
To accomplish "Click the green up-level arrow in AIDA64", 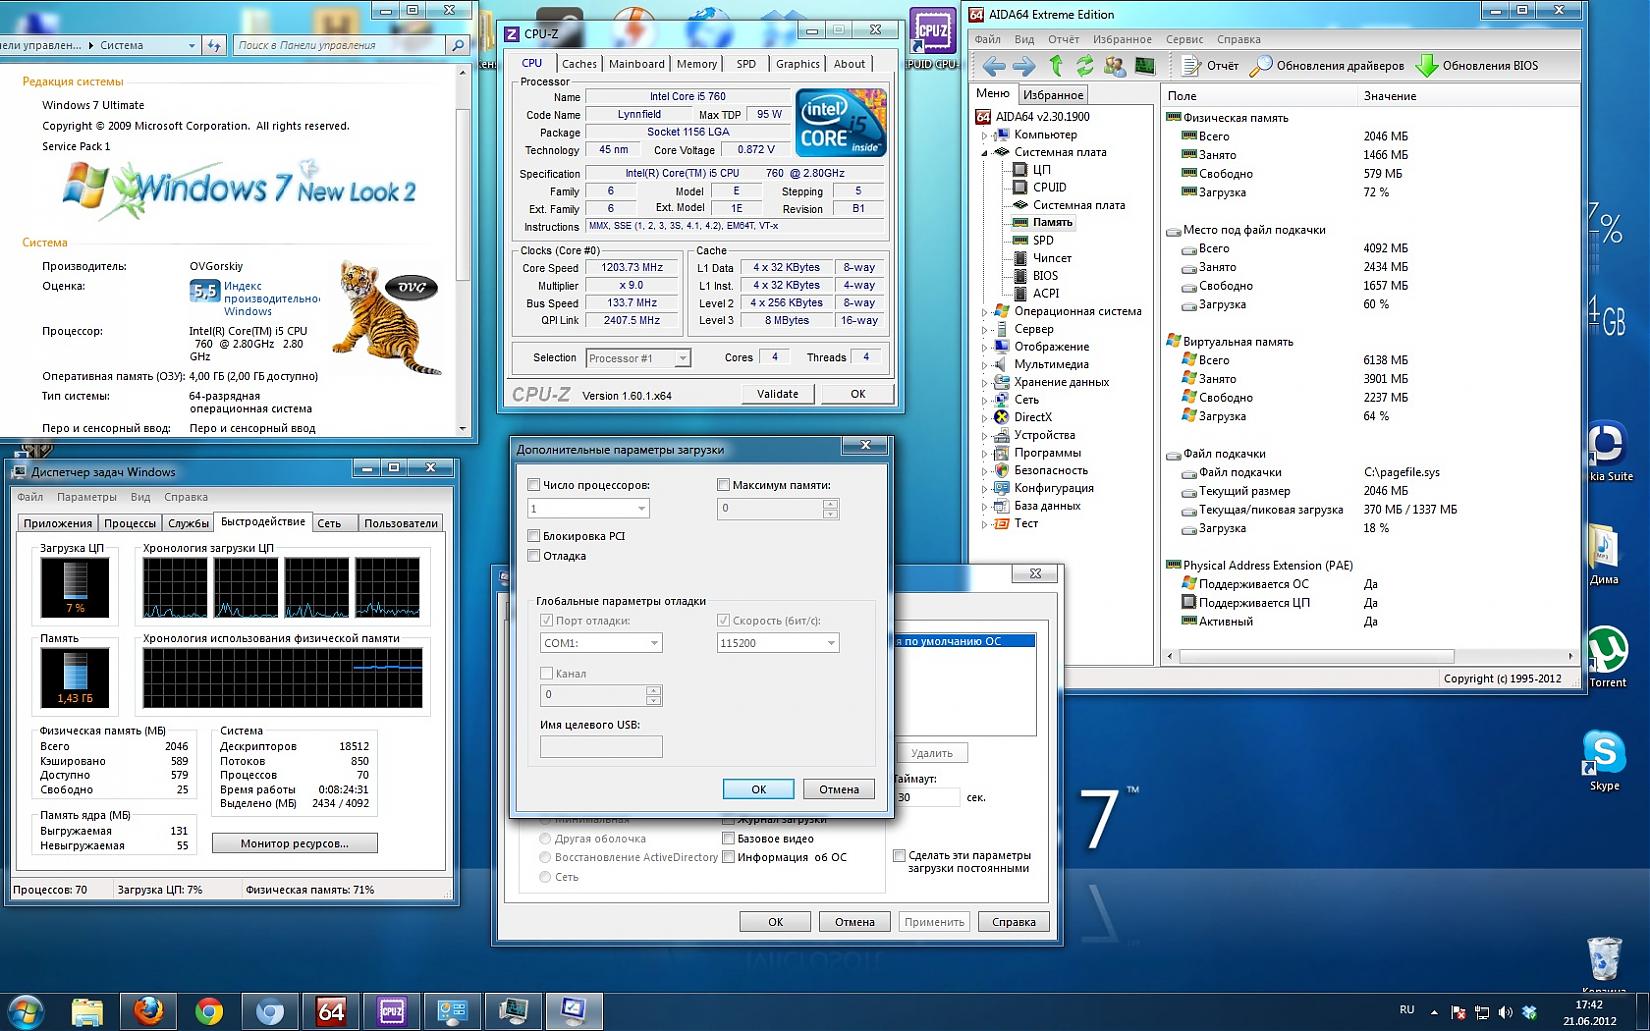I will [x=1056, y=66].
